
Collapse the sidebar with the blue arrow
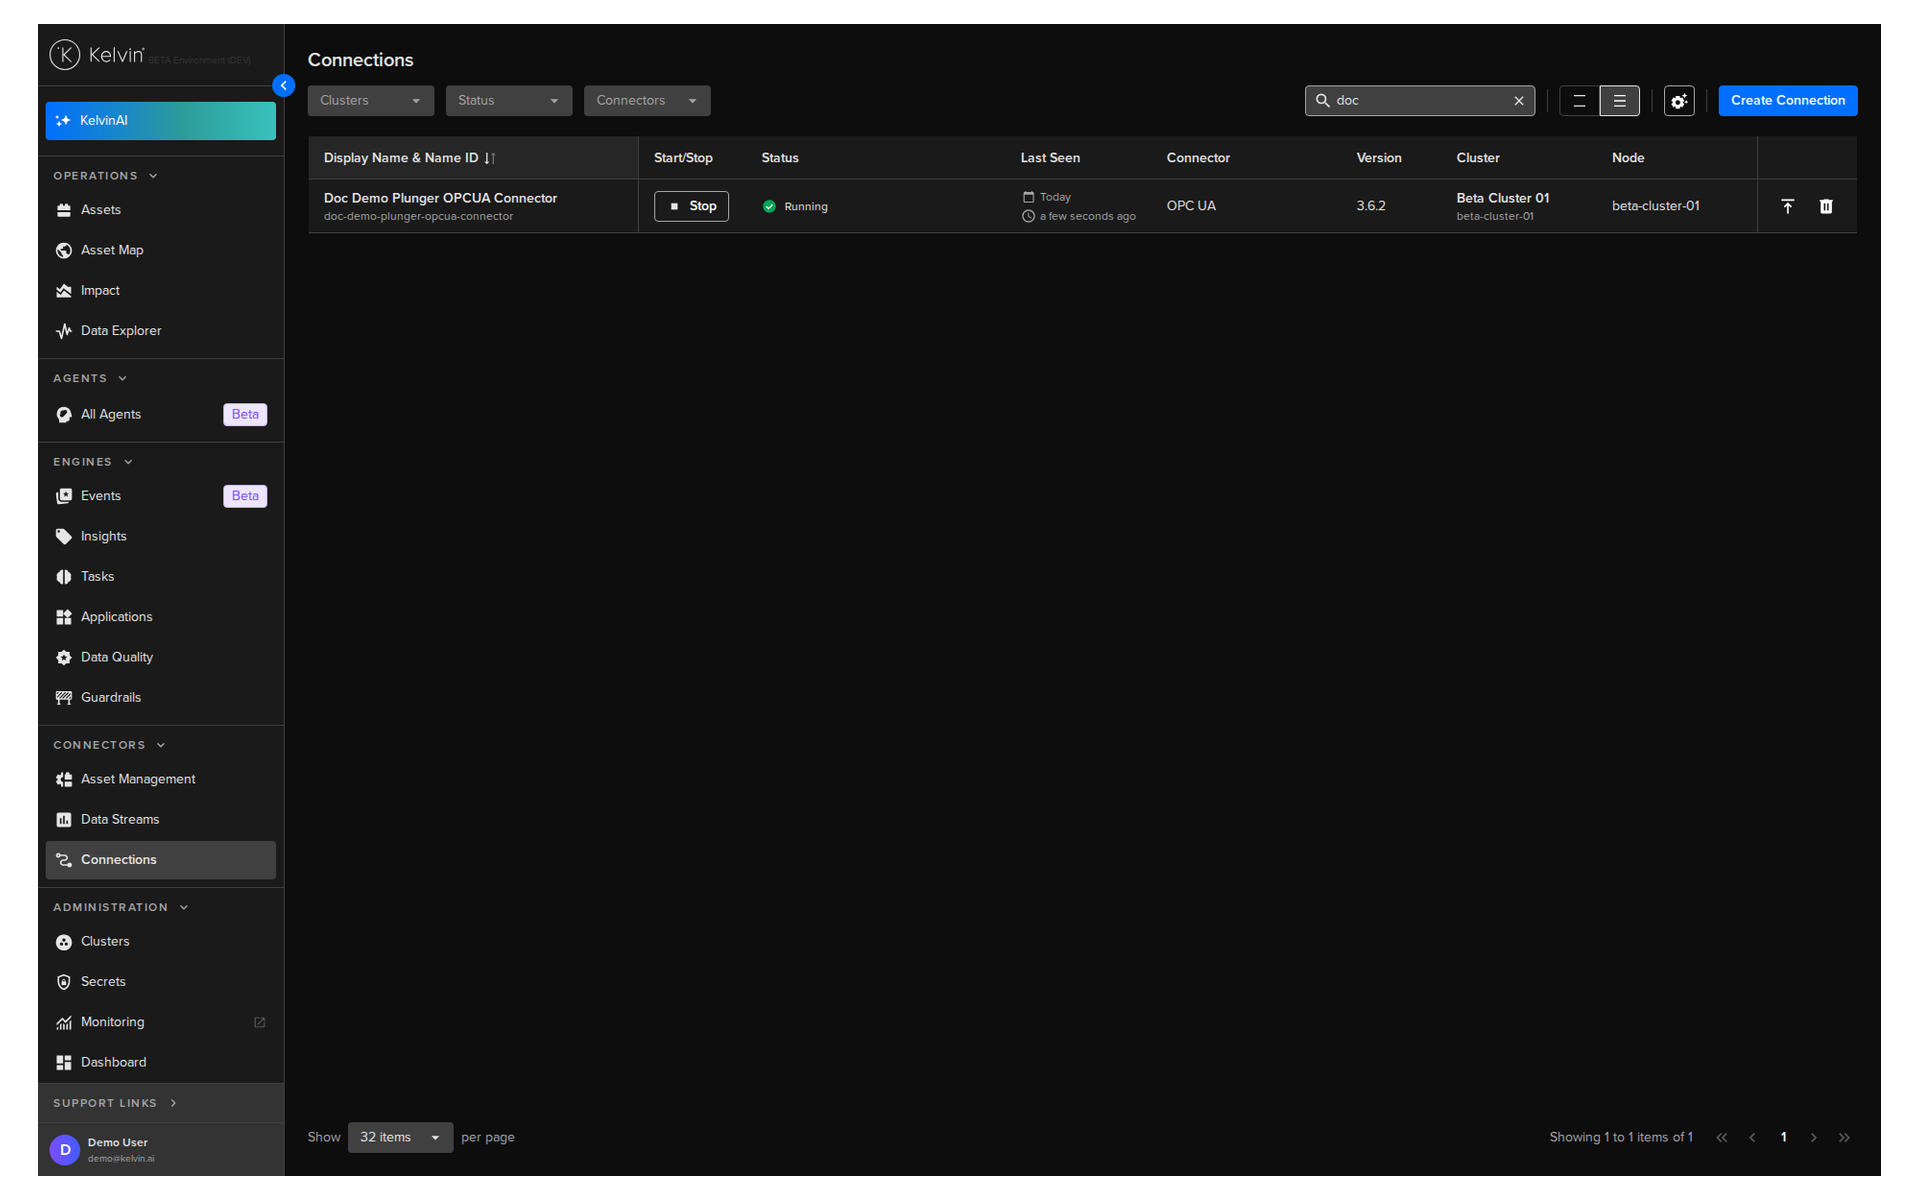point(284,86)
